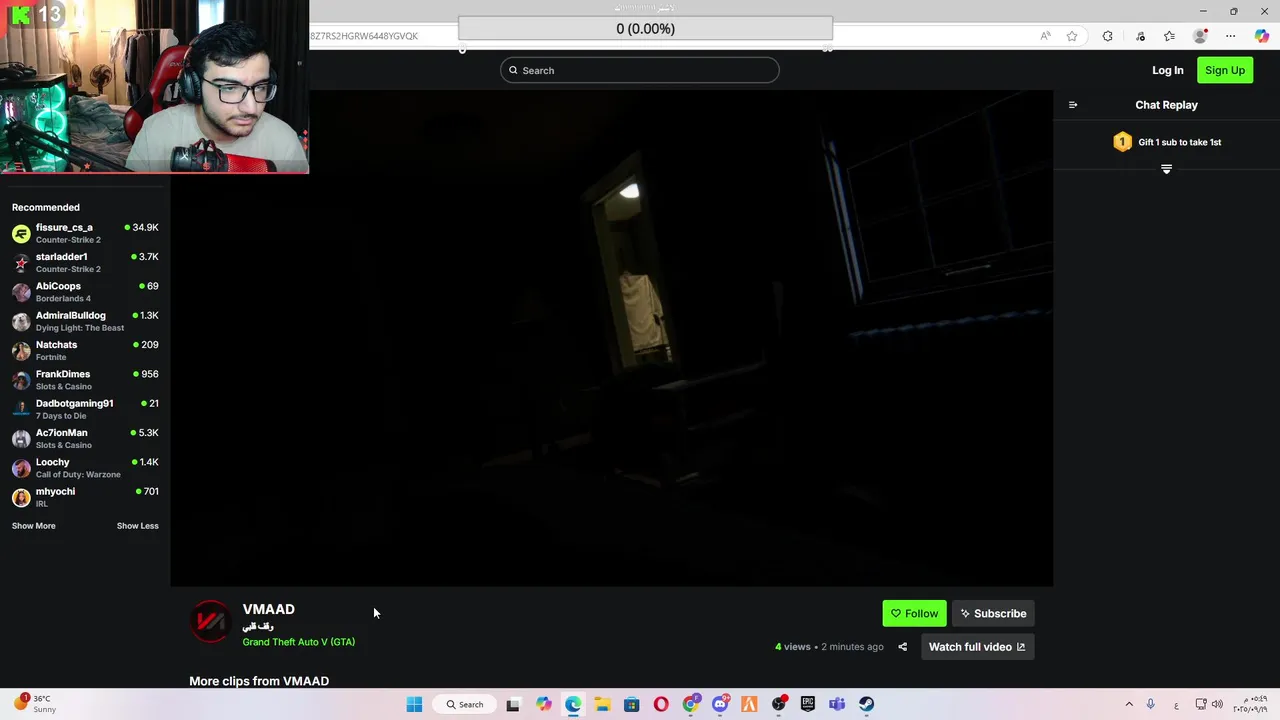The height and width of the screenshot is (720, 1280).
Task: Open File Explorer from the taskbar
Action: click(x=602, y=704)
